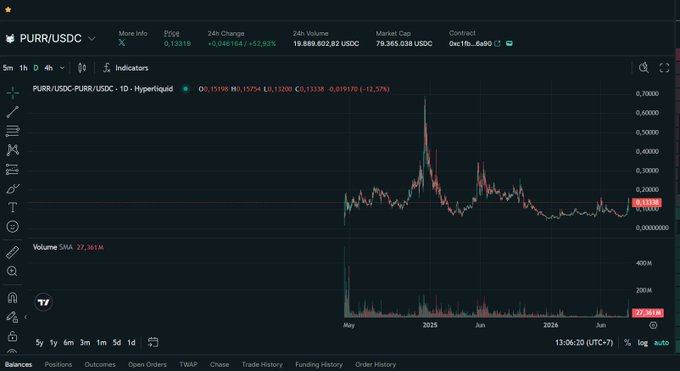The width and height of the screenshot is (680, 371).
Task: Select the 5m timeframe
Action: pos(8,68)
